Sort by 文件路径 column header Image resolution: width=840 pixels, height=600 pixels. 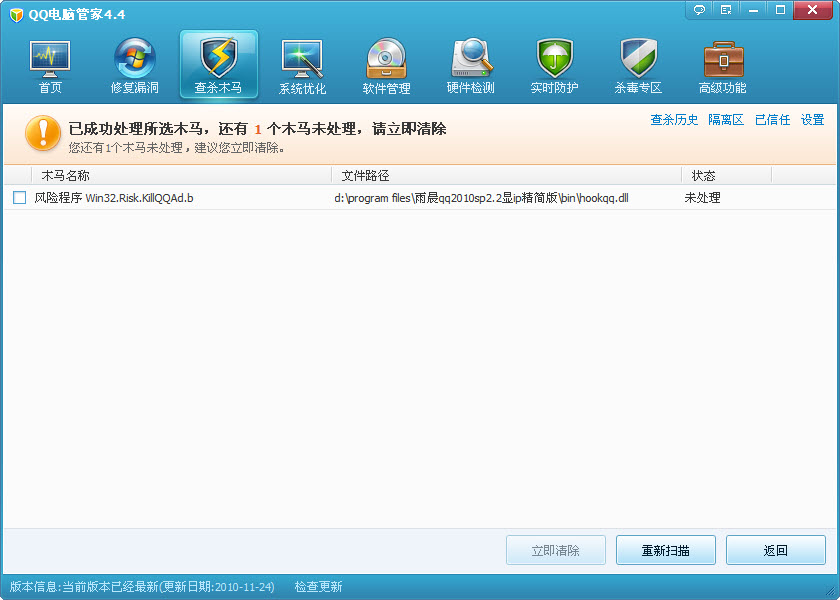[506, 175]
